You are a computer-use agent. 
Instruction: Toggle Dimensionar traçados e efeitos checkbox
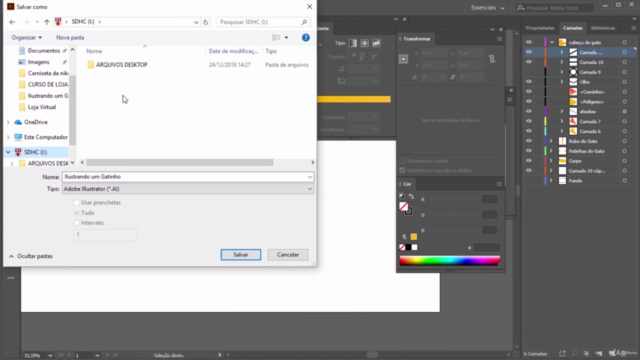[402, 171]
